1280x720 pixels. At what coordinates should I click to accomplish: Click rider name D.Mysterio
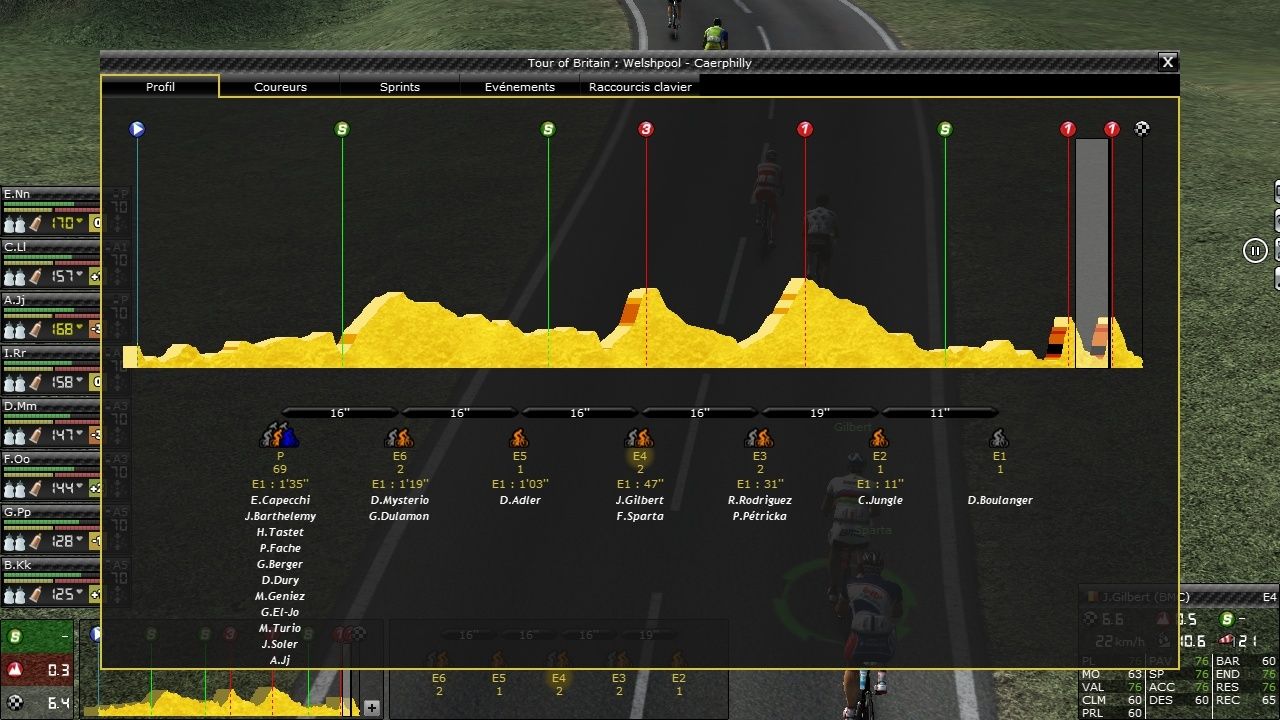400,500
